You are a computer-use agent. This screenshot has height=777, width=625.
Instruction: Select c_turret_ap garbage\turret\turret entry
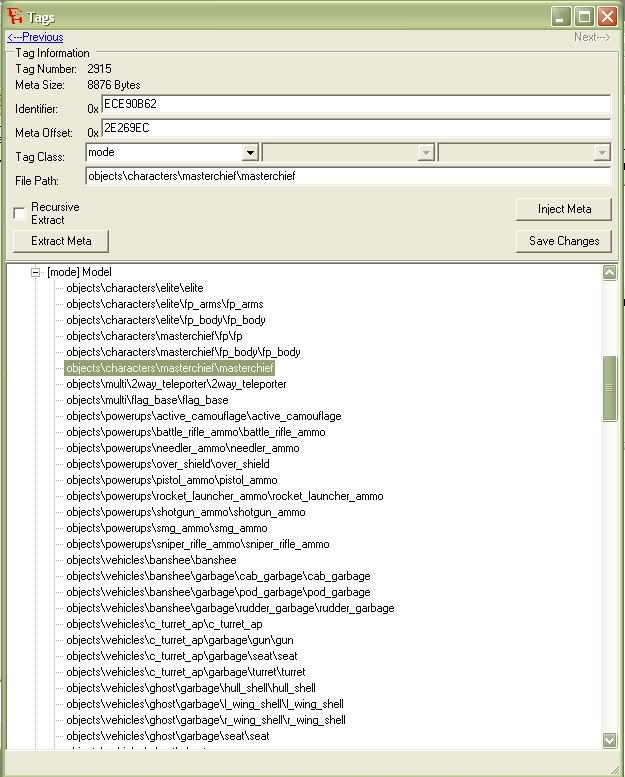(185, 672)
